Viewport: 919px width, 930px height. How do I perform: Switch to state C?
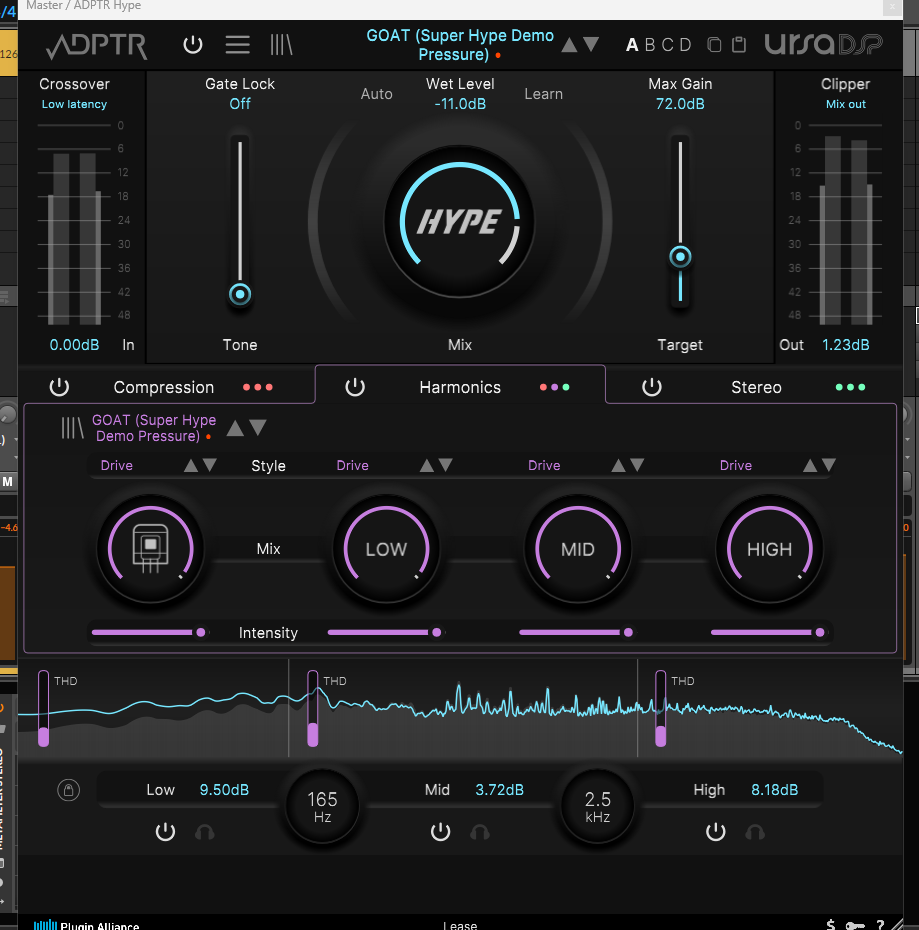pos(667,45)
